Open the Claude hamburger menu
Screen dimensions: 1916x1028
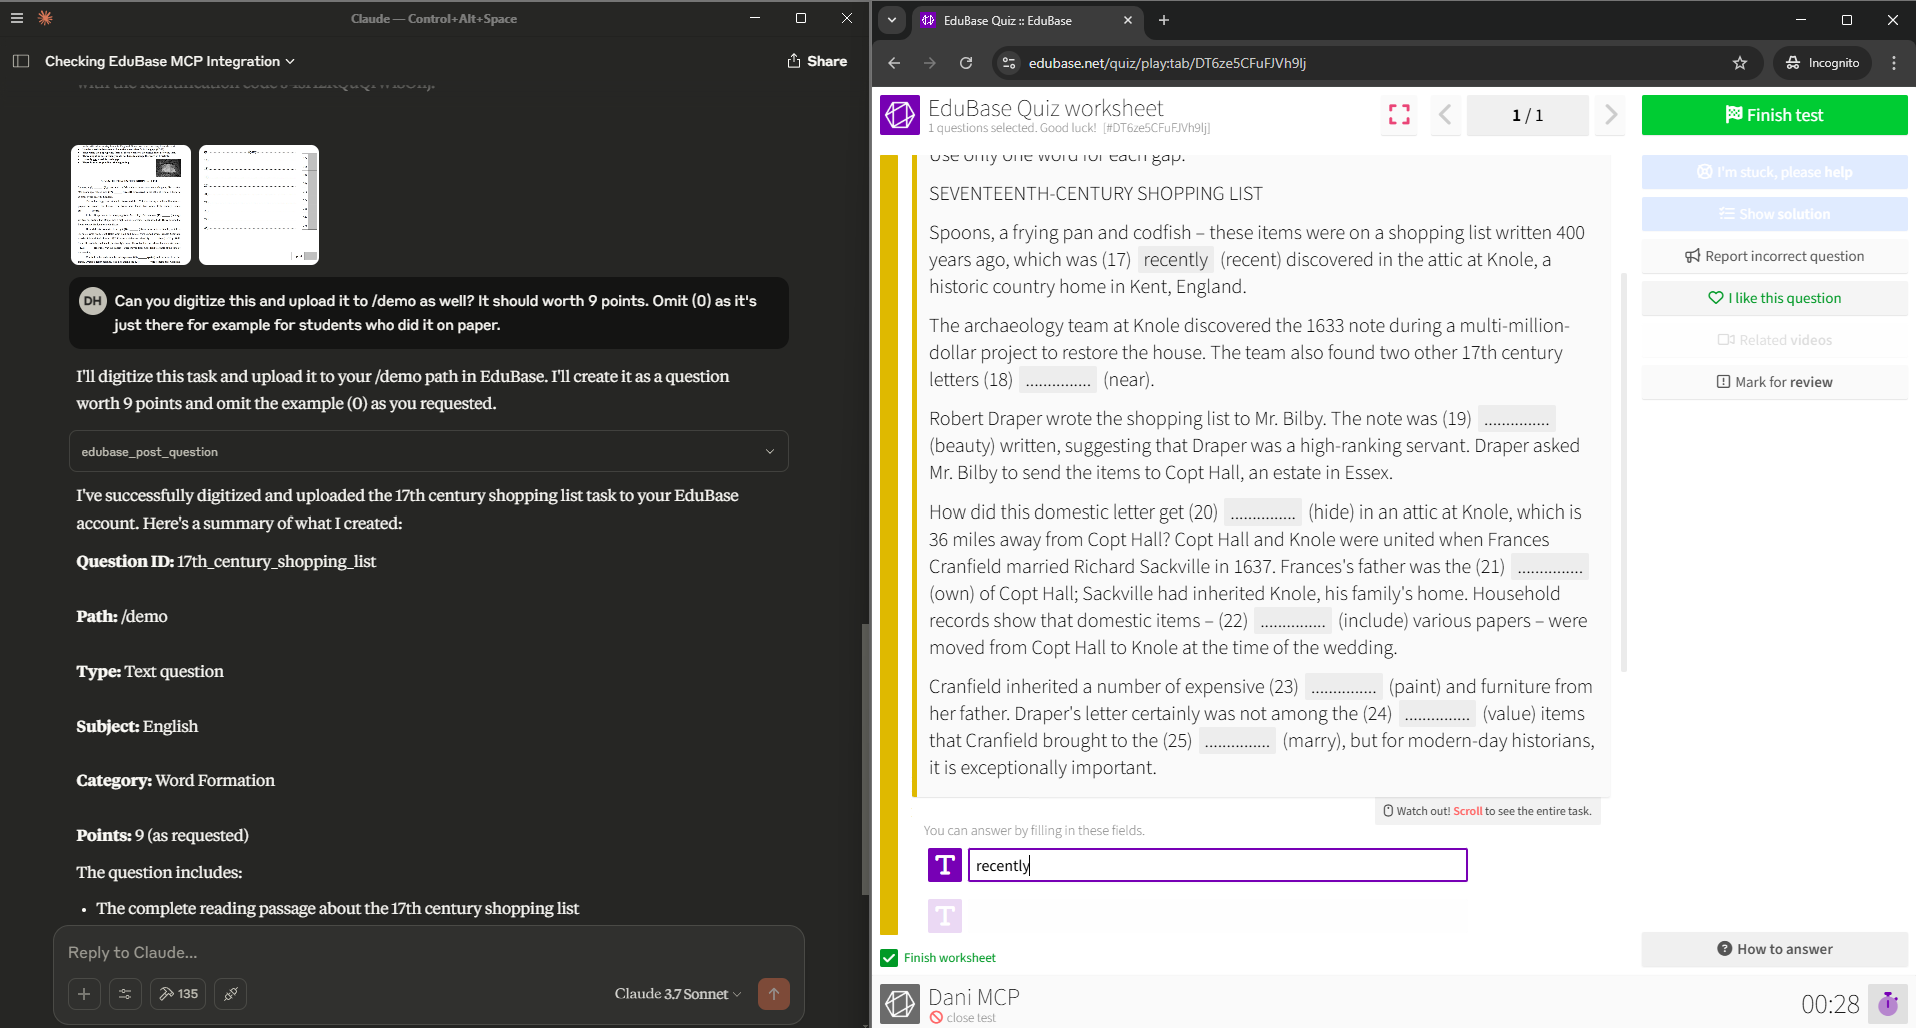[16, 18]
